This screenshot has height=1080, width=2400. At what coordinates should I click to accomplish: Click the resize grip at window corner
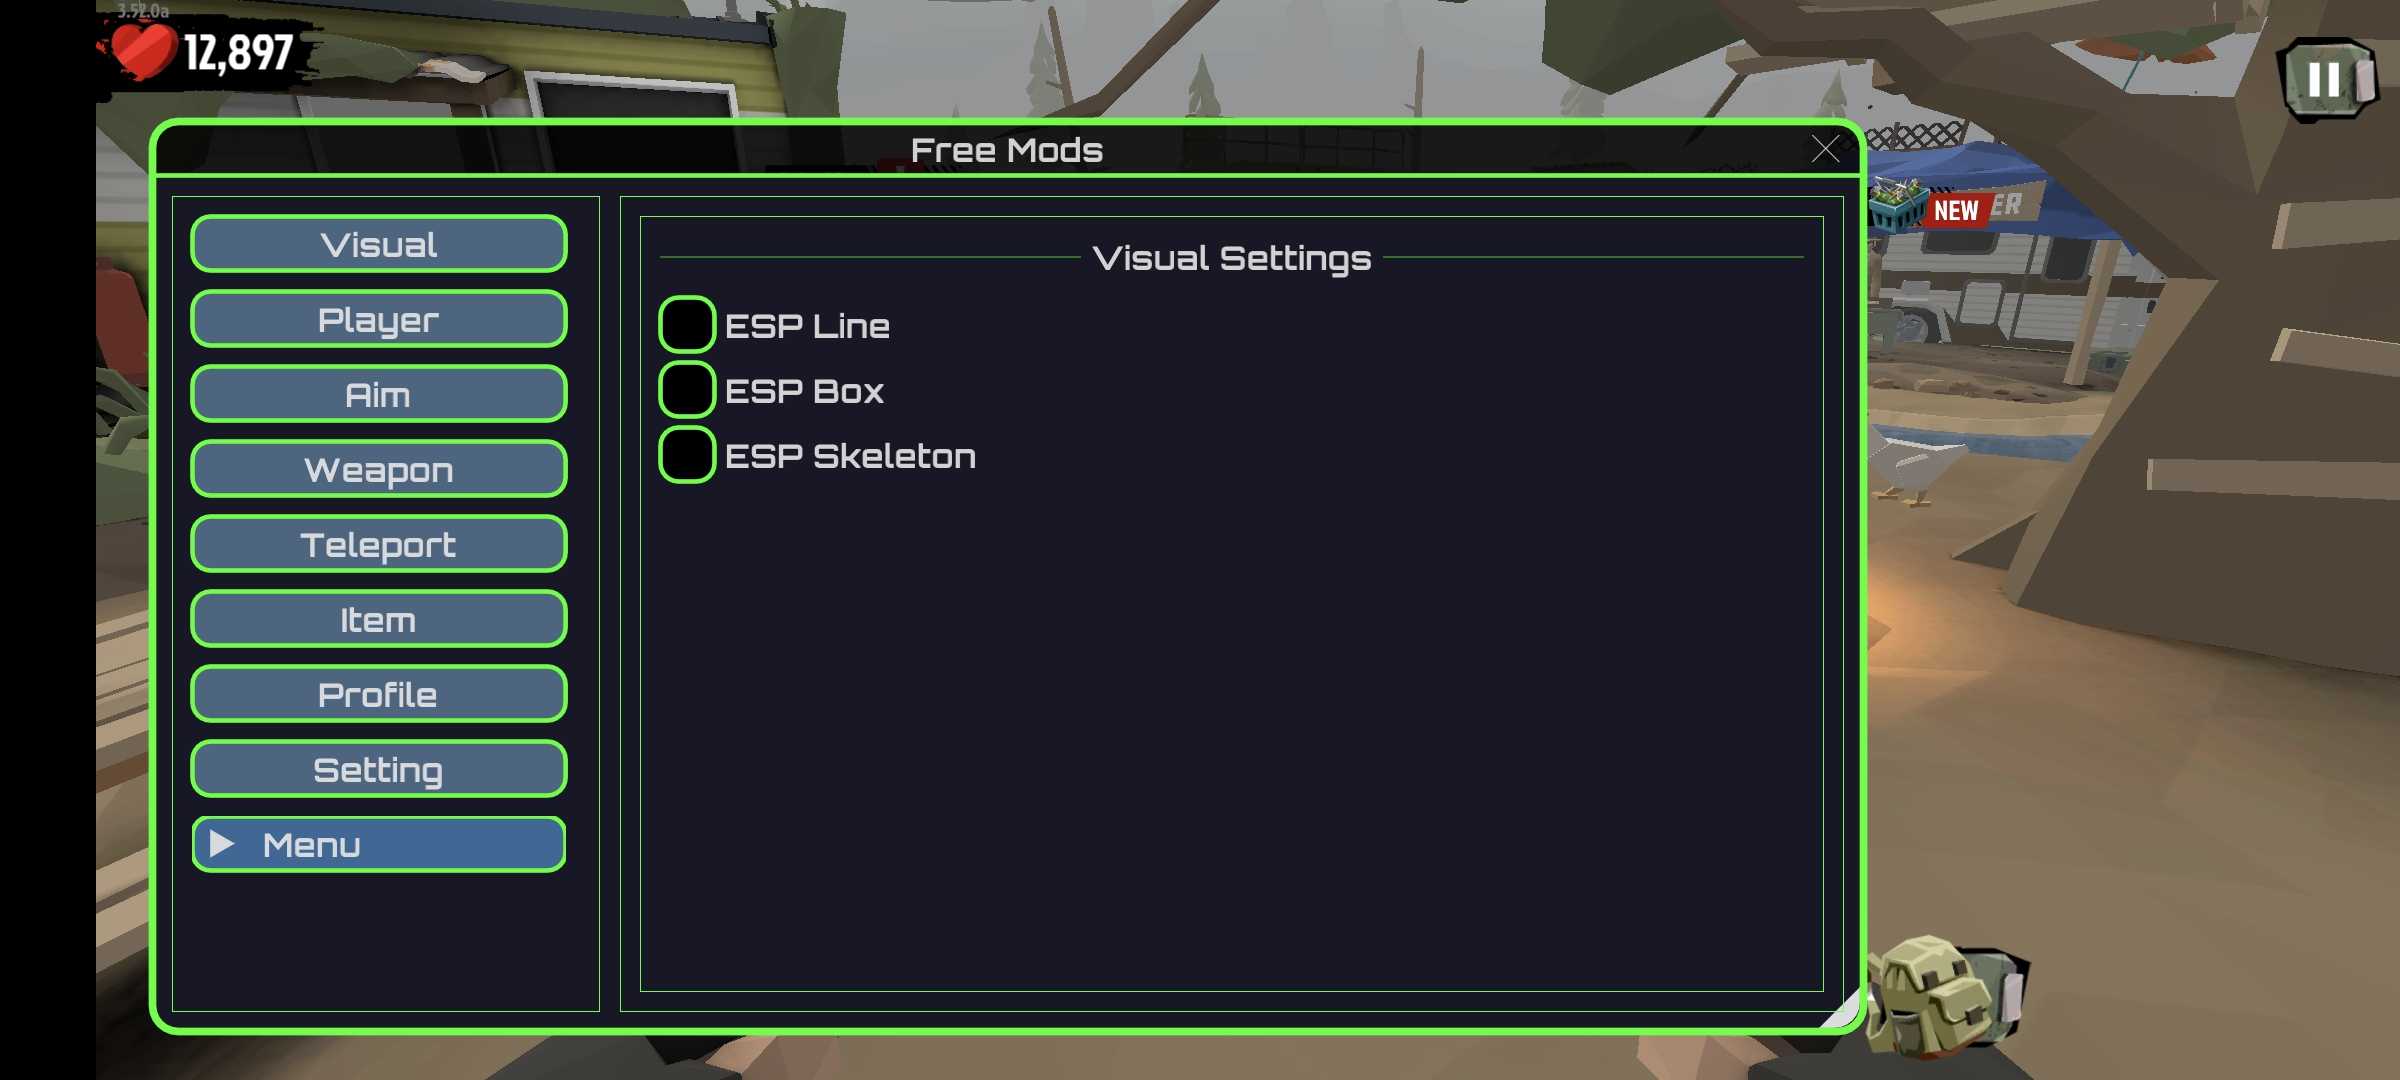1845,1012
